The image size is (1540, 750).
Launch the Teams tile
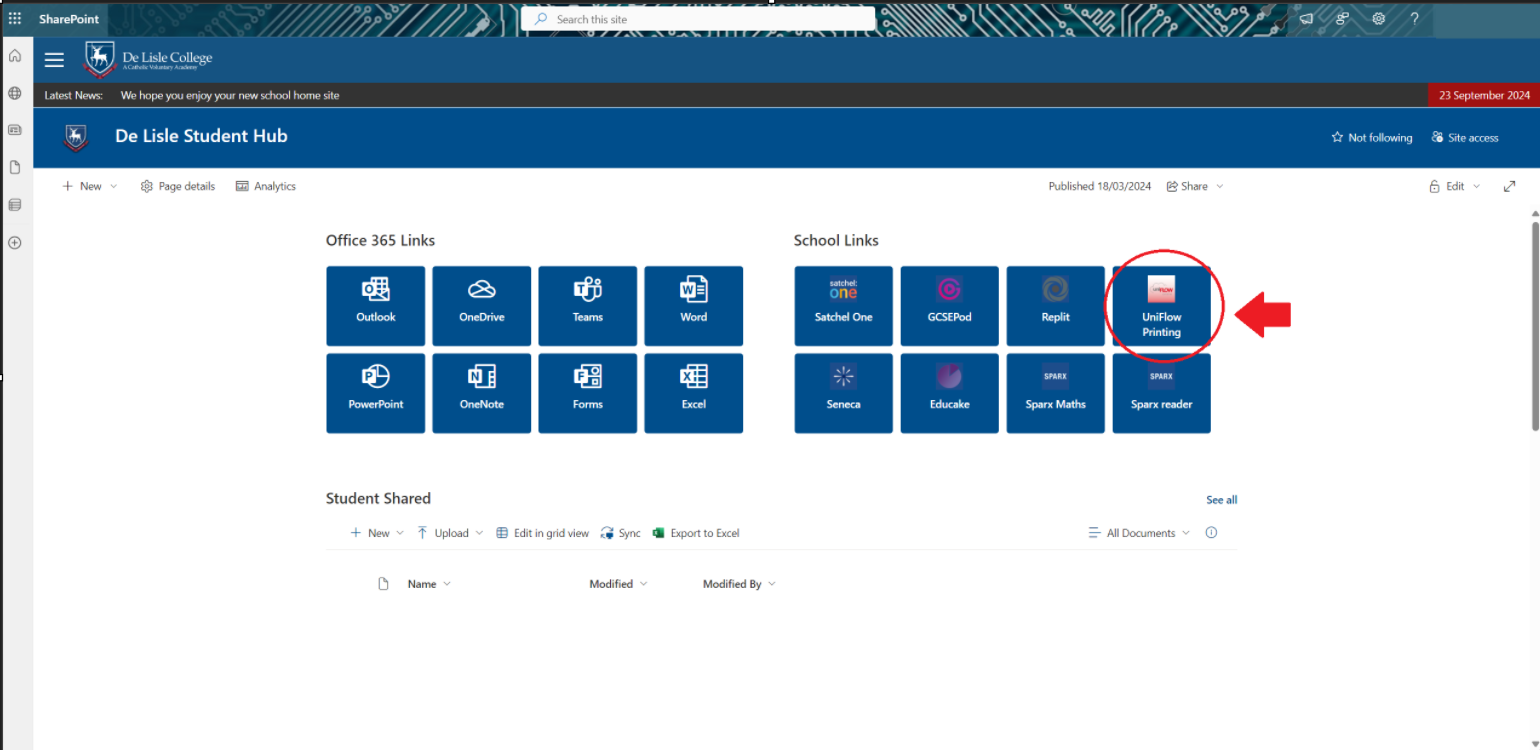pos(588,306)
